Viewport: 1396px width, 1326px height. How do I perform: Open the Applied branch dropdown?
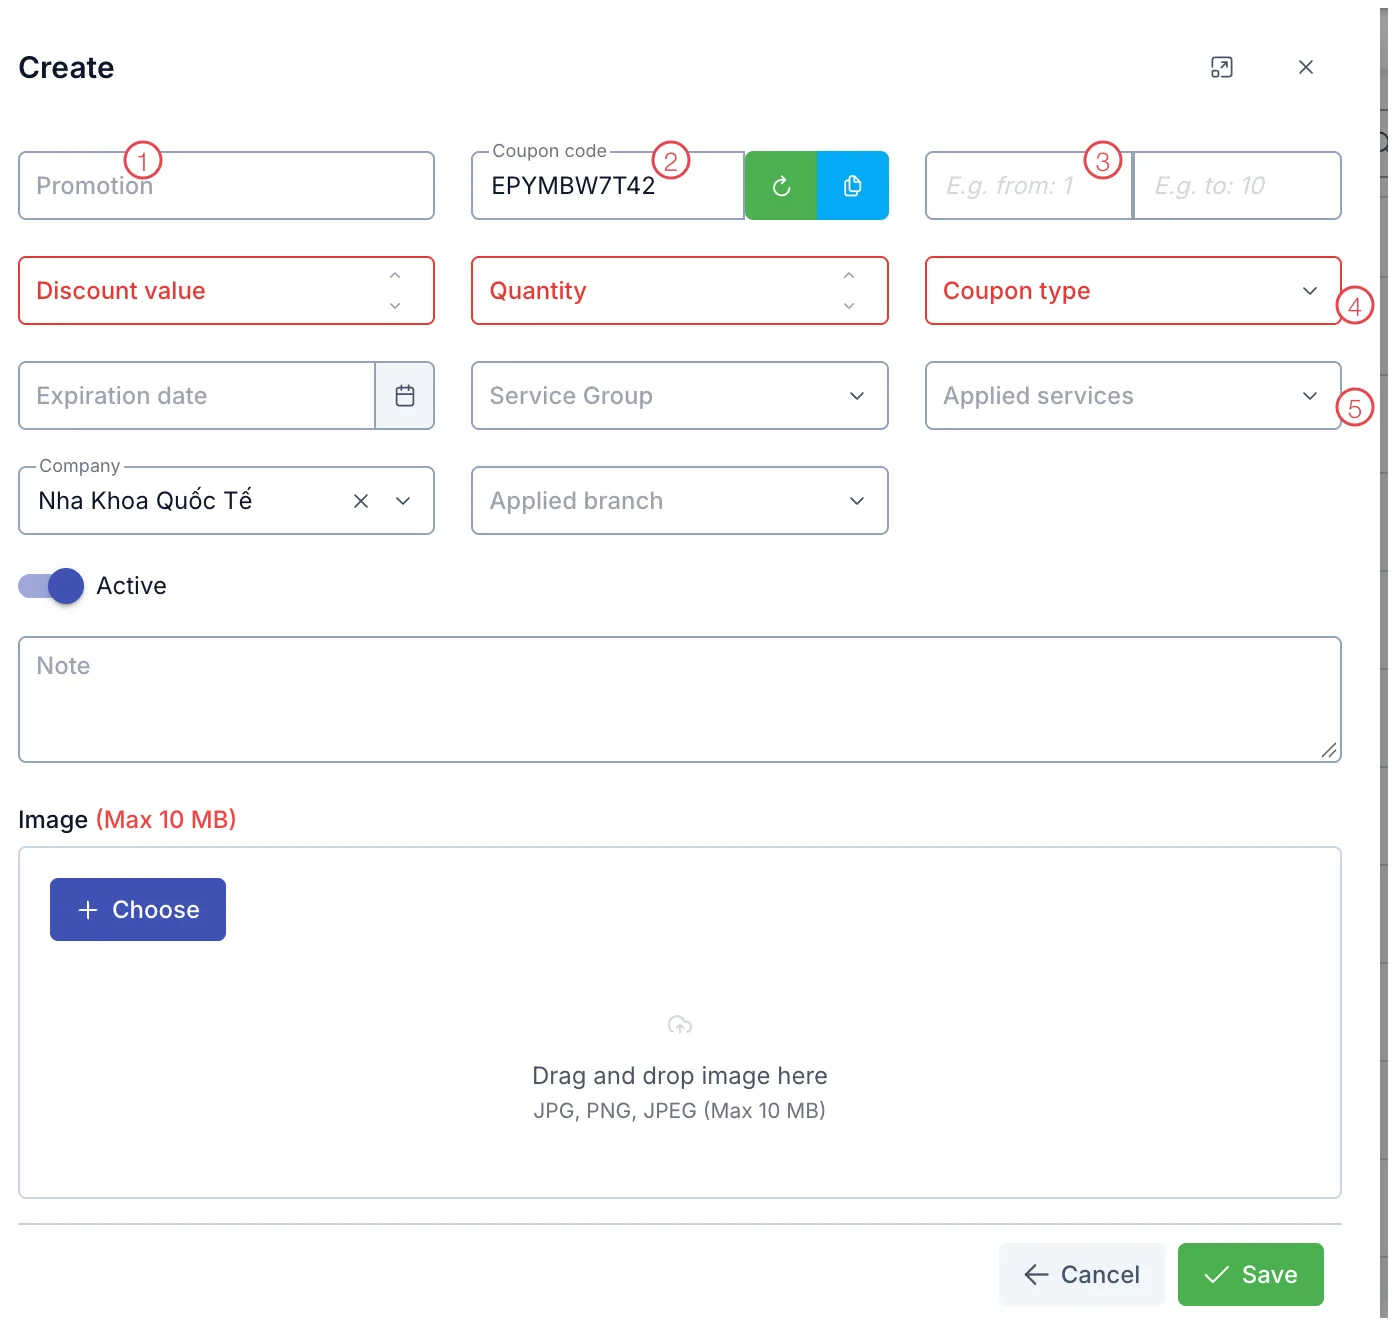point(680,501)
